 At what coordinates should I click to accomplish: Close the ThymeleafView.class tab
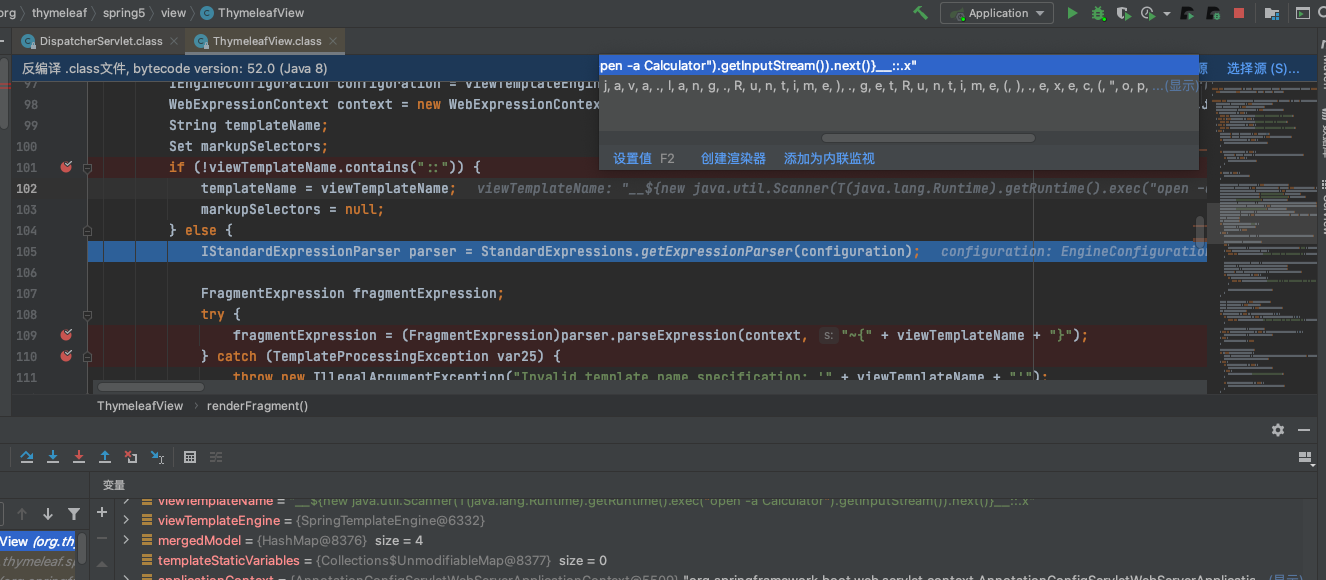coord(333,41)
